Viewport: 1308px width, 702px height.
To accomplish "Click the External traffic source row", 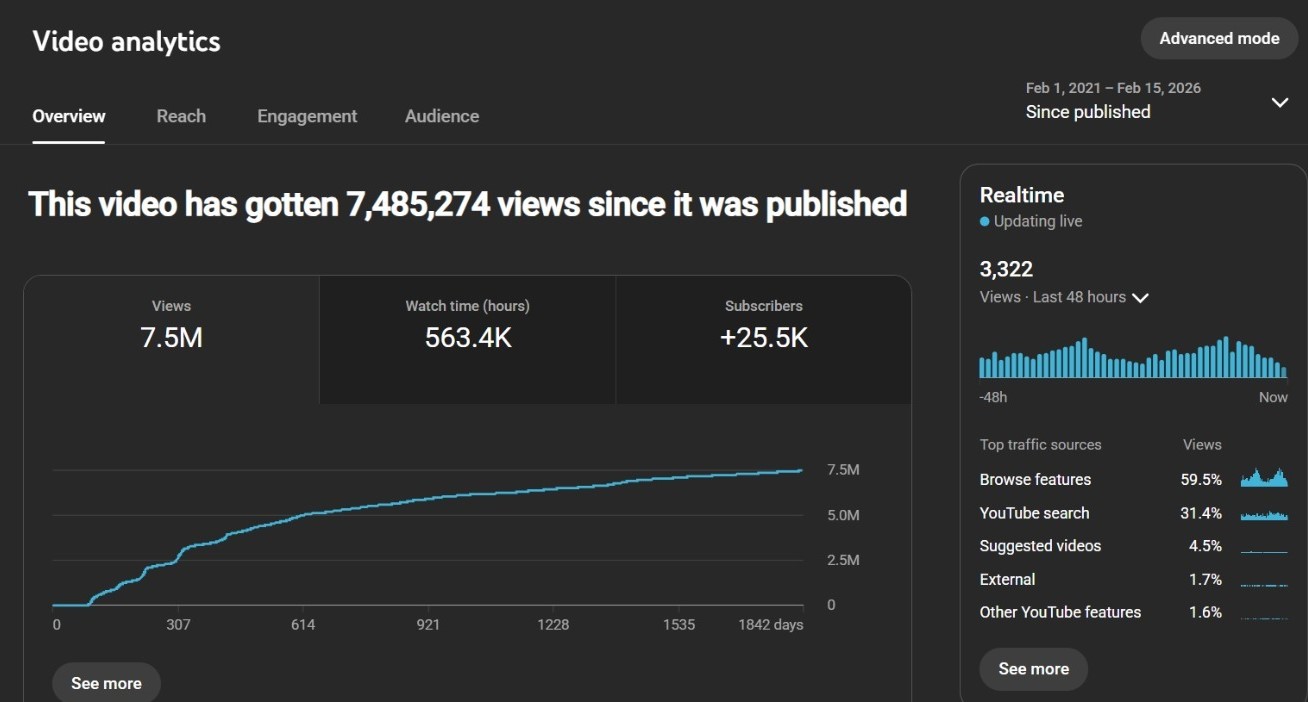I will (x=1100, y=580).
